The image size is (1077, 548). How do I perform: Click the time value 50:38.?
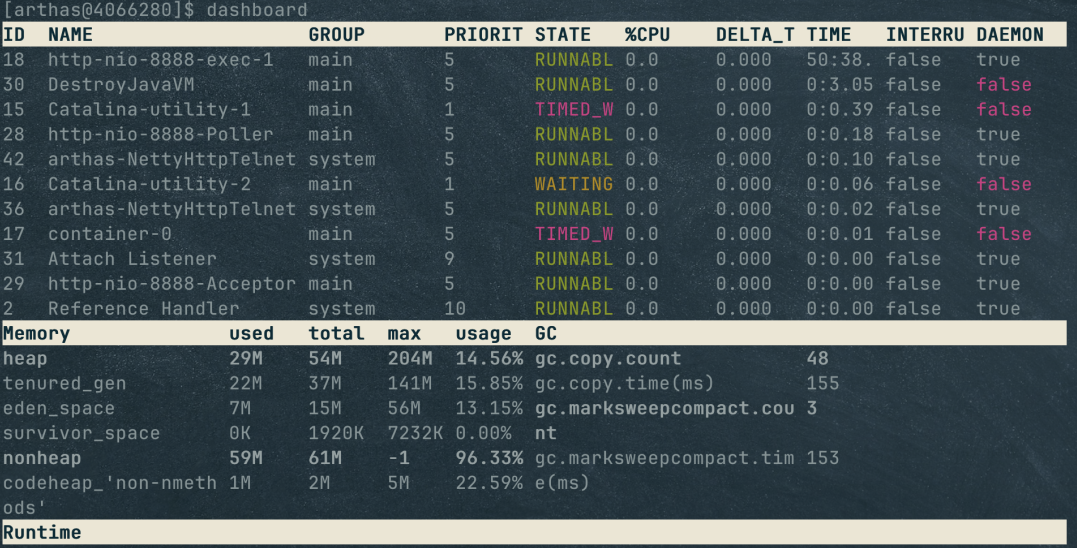[839, 60]
